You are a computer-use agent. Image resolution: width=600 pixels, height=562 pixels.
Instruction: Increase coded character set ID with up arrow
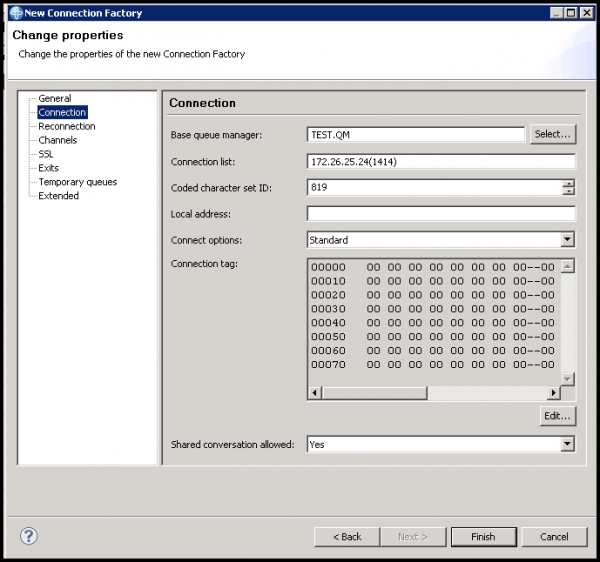(568, 183)
